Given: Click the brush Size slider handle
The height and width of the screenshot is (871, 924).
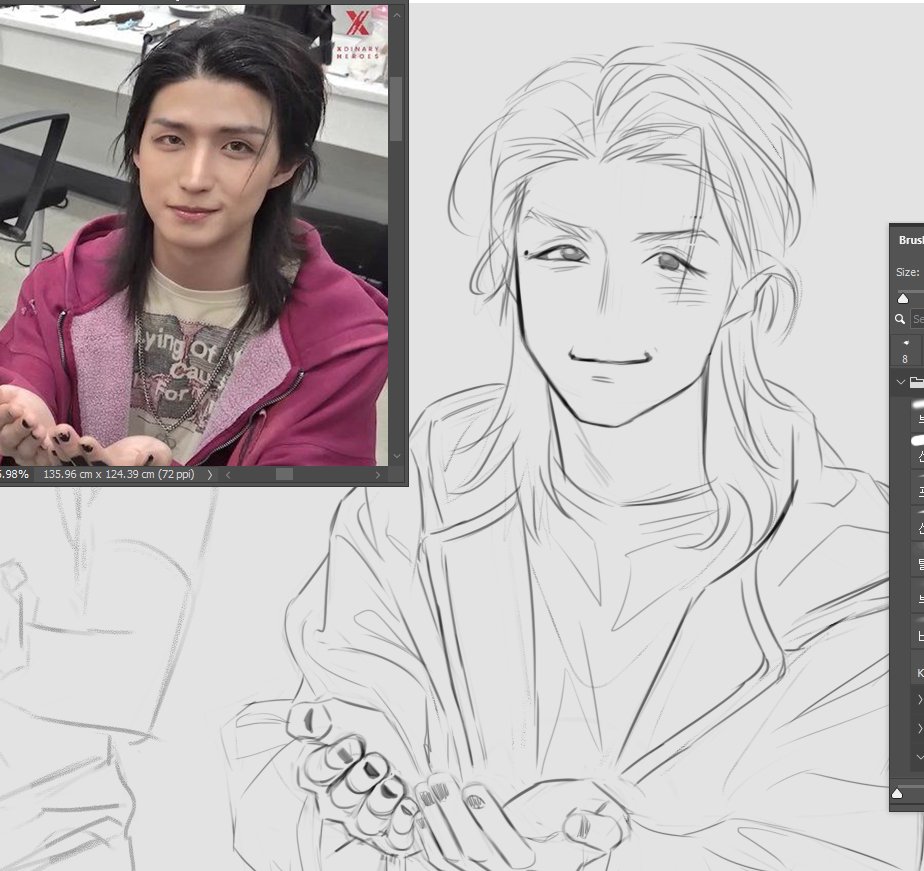Looking at the screenshot, I should (903, 299).
